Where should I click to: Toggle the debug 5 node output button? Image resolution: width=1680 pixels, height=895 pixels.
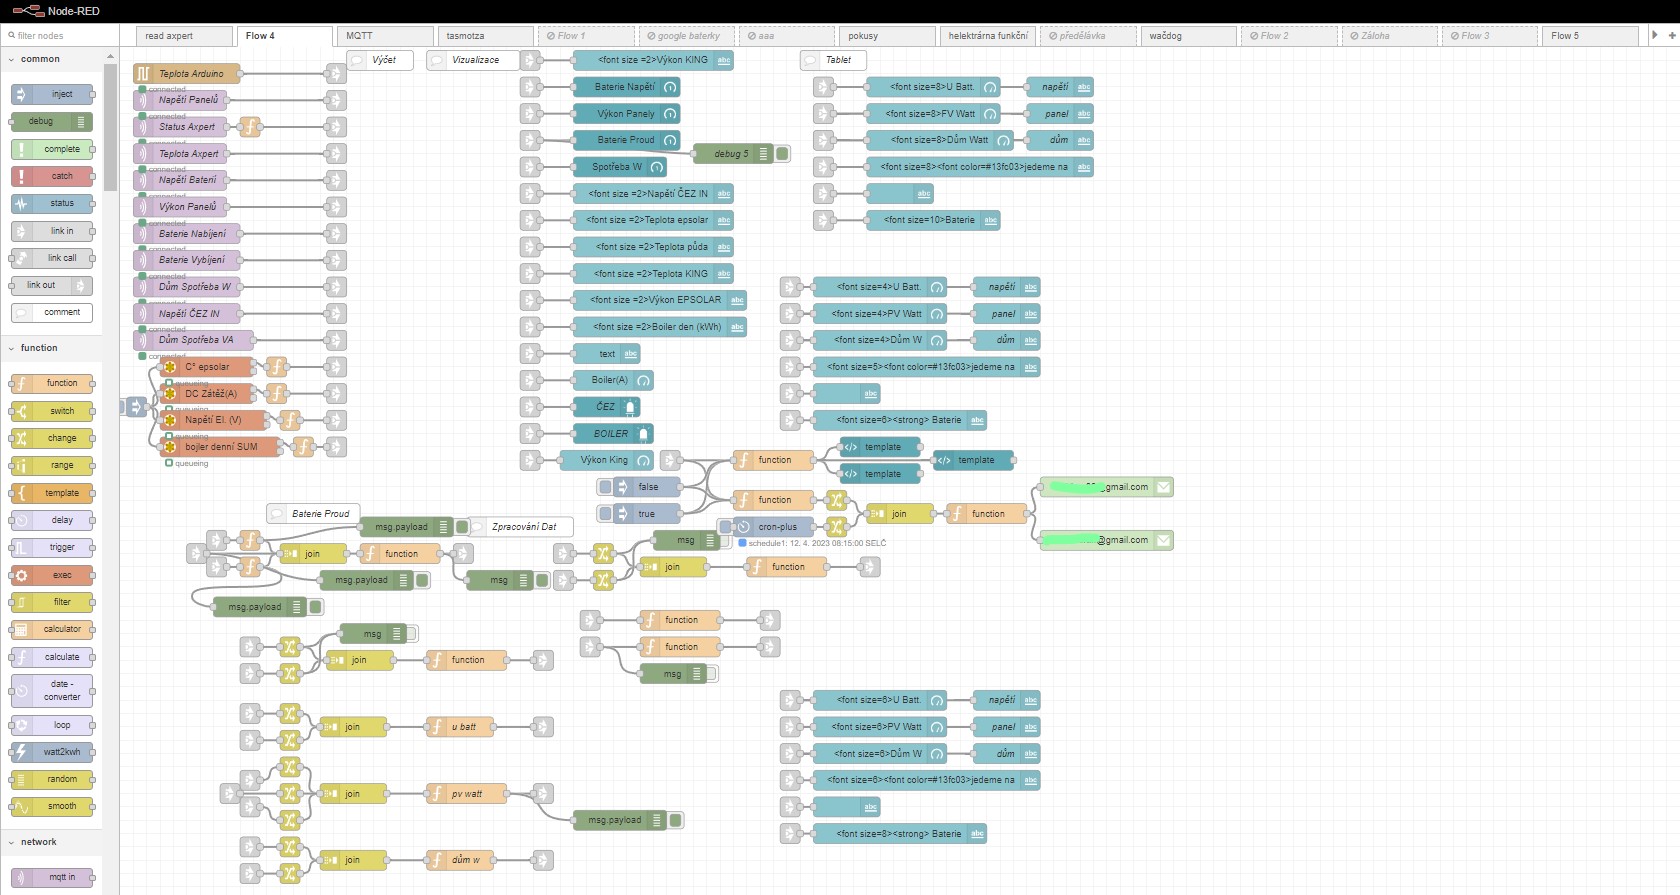[783, 154]
